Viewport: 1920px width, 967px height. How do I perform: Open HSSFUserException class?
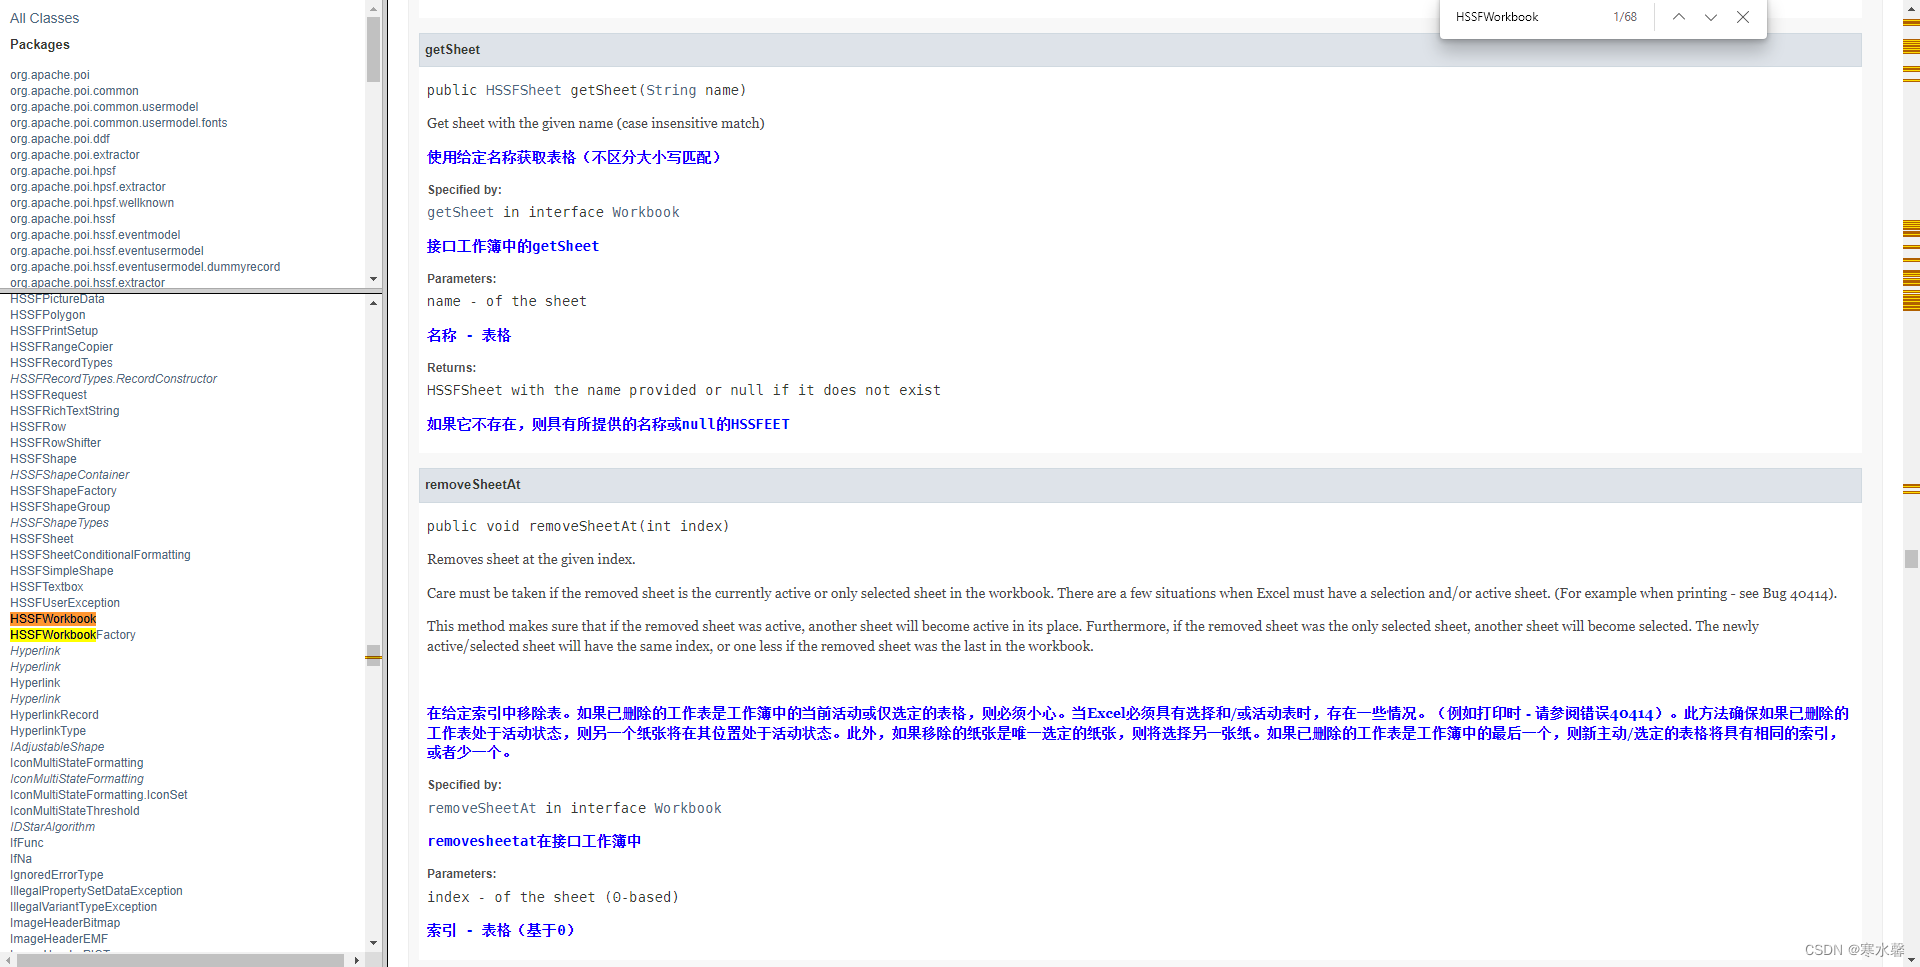tap(65, 603)
